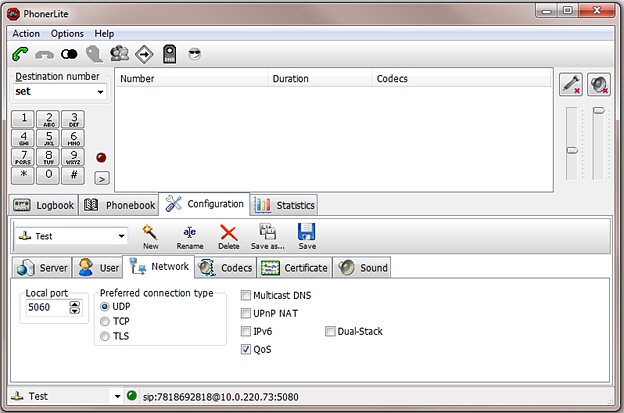Mute the speaker using its icon
The image size is (624, 413).
tap(599, 84)
